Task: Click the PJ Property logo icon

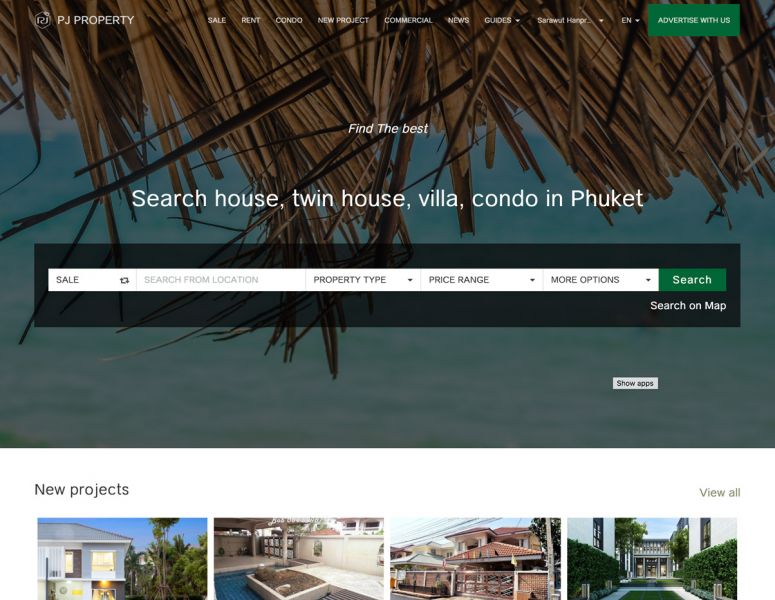Action: (43, 20)
